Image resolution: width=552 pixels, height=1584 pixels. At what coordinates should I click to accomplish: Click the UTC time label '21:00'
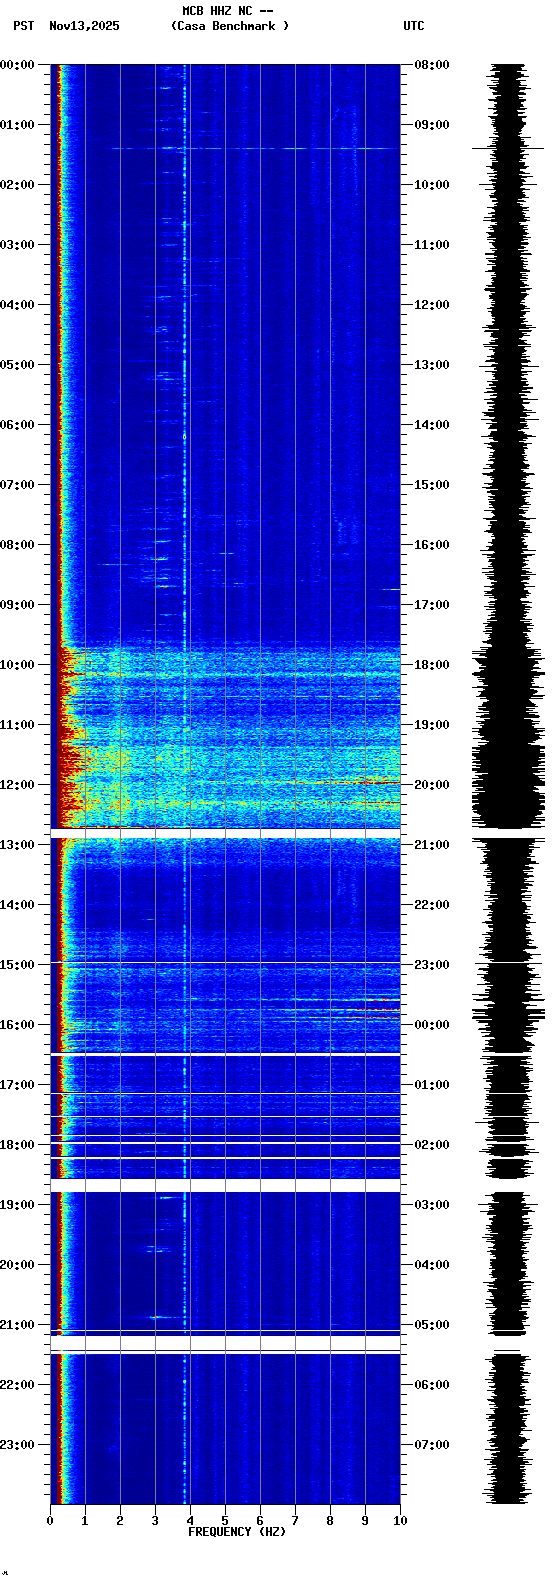pyautogui.click(x=432, y=845)
